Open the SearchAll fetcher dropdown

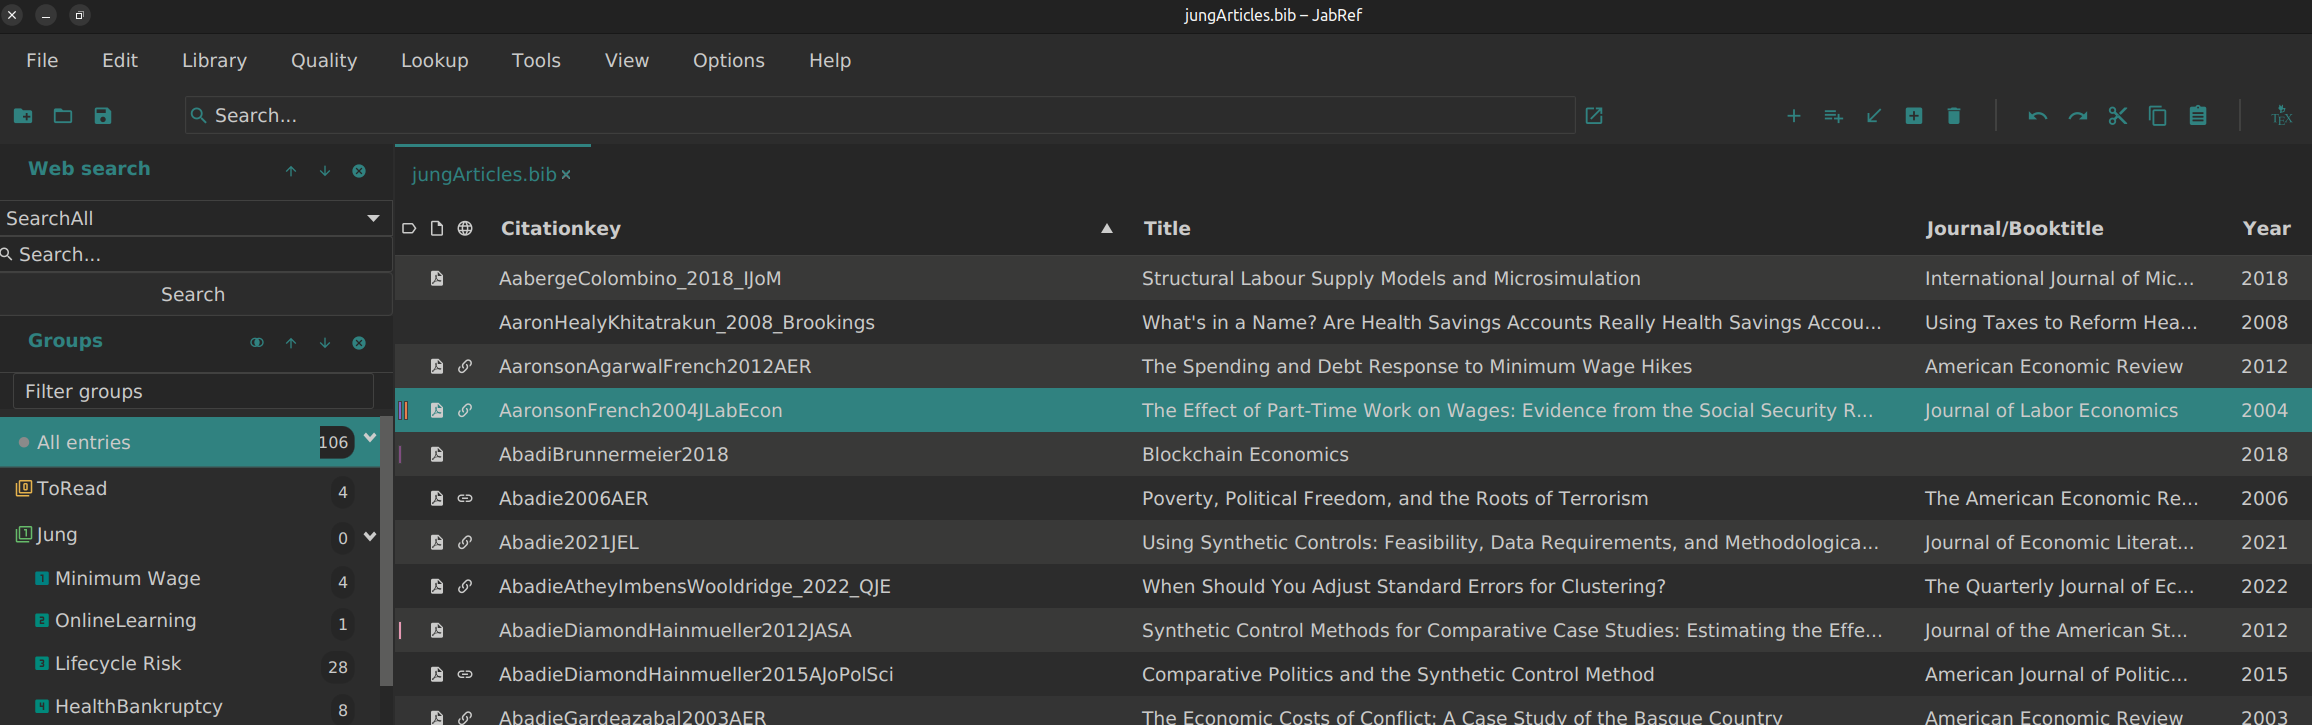point(373,218)
